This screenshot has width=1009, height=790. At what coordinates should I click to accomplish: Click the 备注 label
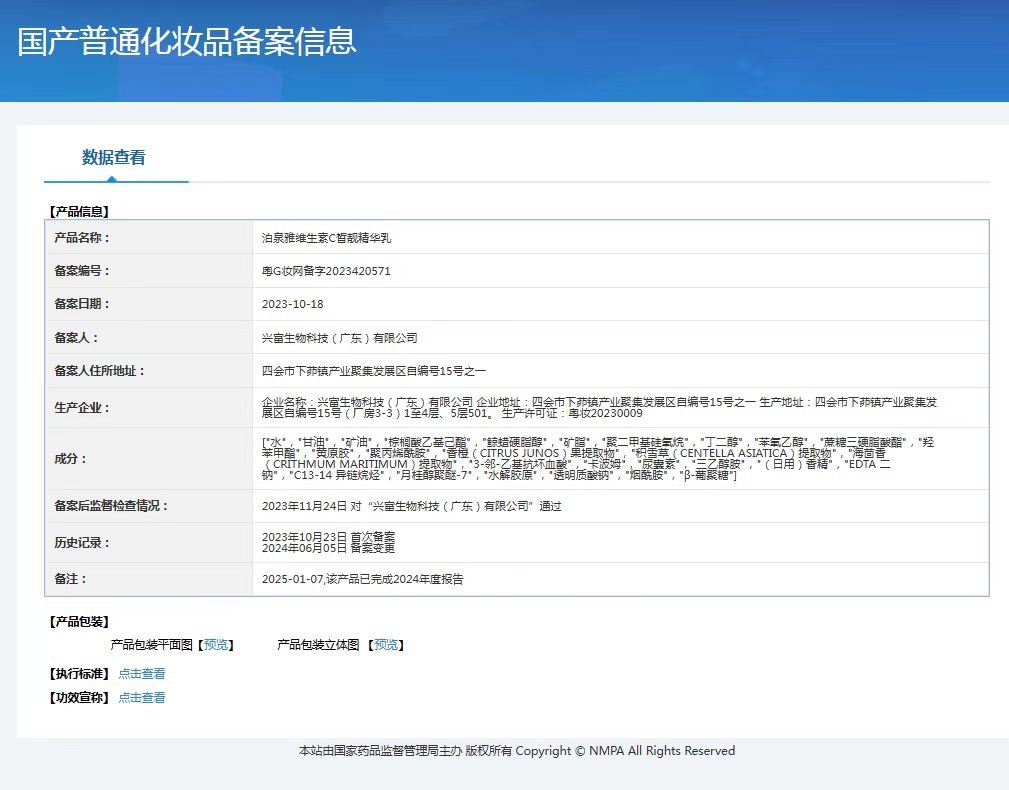tap(70, 578)
